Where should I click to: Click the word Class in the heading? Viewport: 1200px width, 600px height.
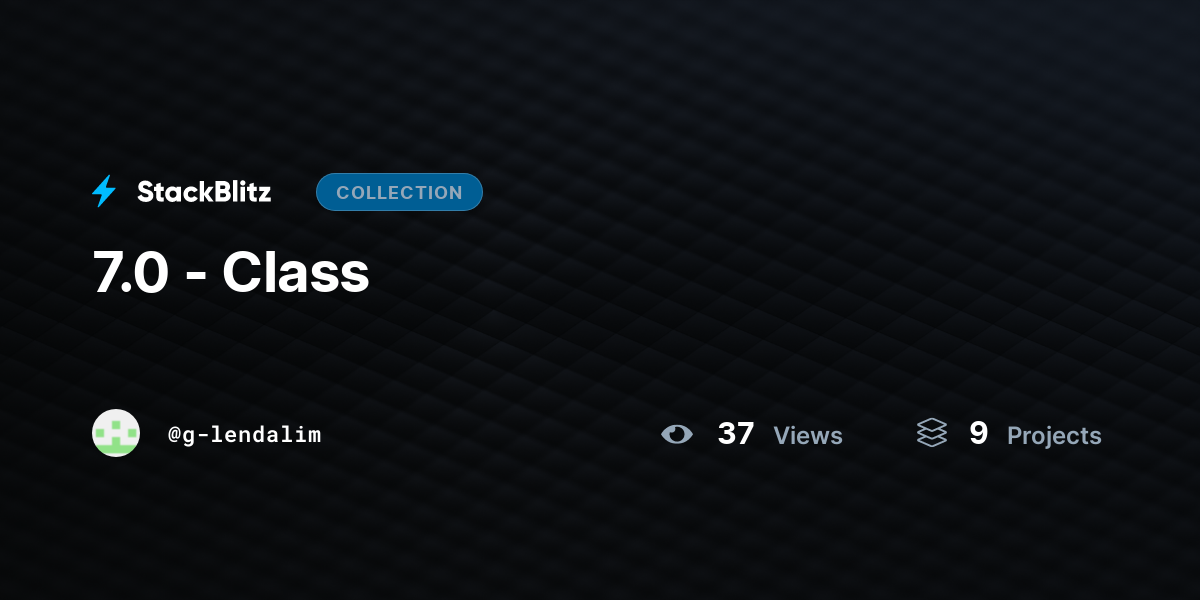click(296, 273)
